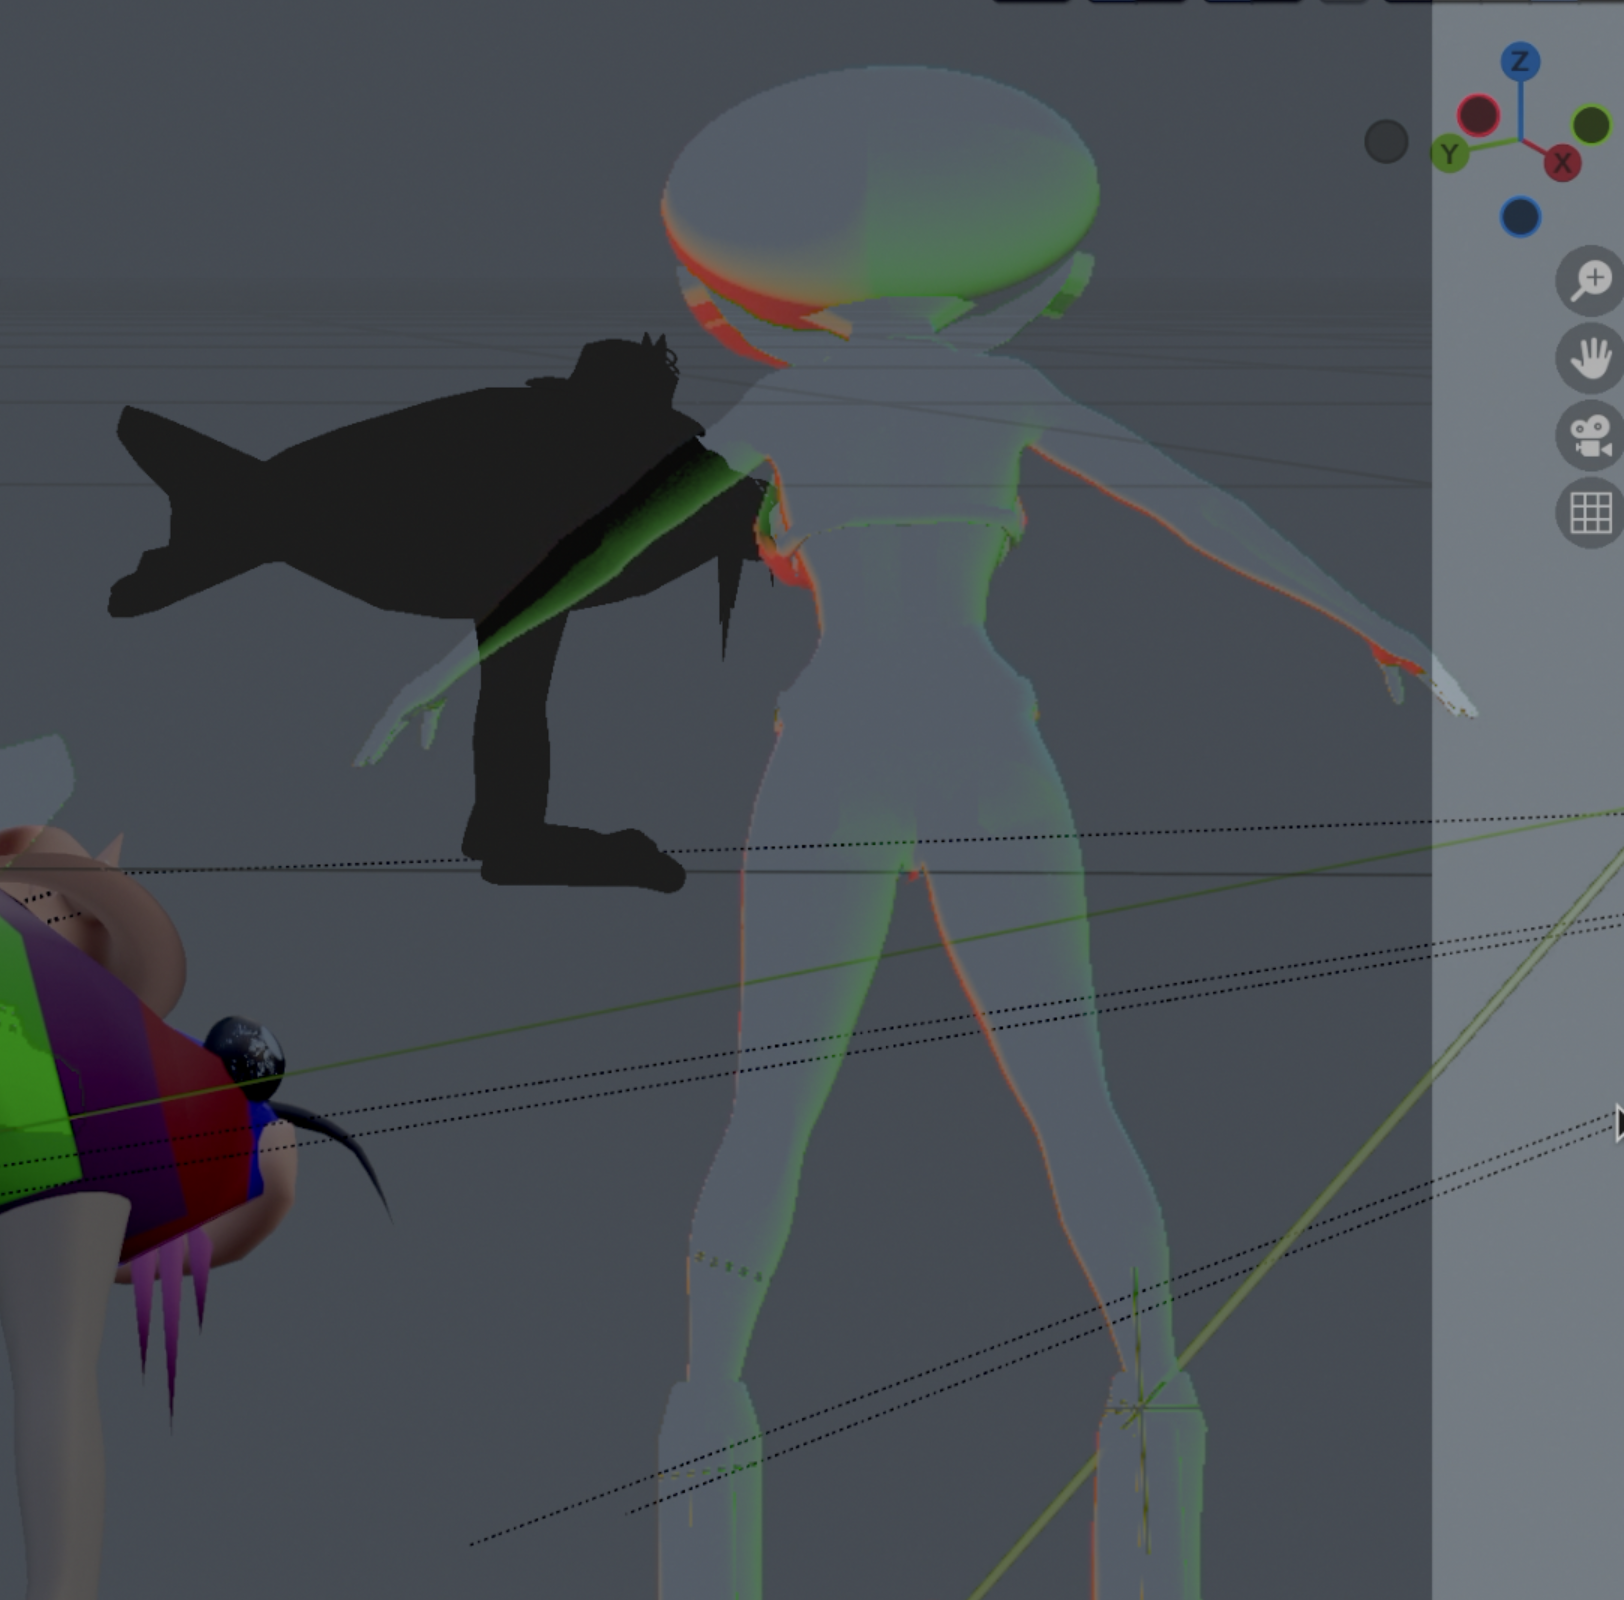Viewport: 1624px width, 1600px height.
Task: Toggle the camera view icon
Action: 1590,436
